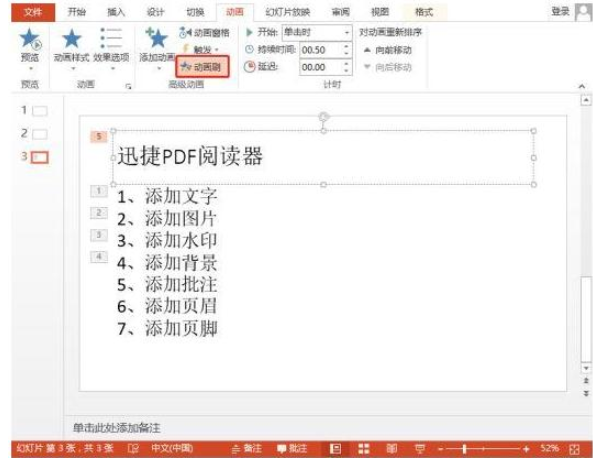Move animation earlier in order
Viewport: 593px width, 458px height.
pyautogui.click(x=388, y=50)
